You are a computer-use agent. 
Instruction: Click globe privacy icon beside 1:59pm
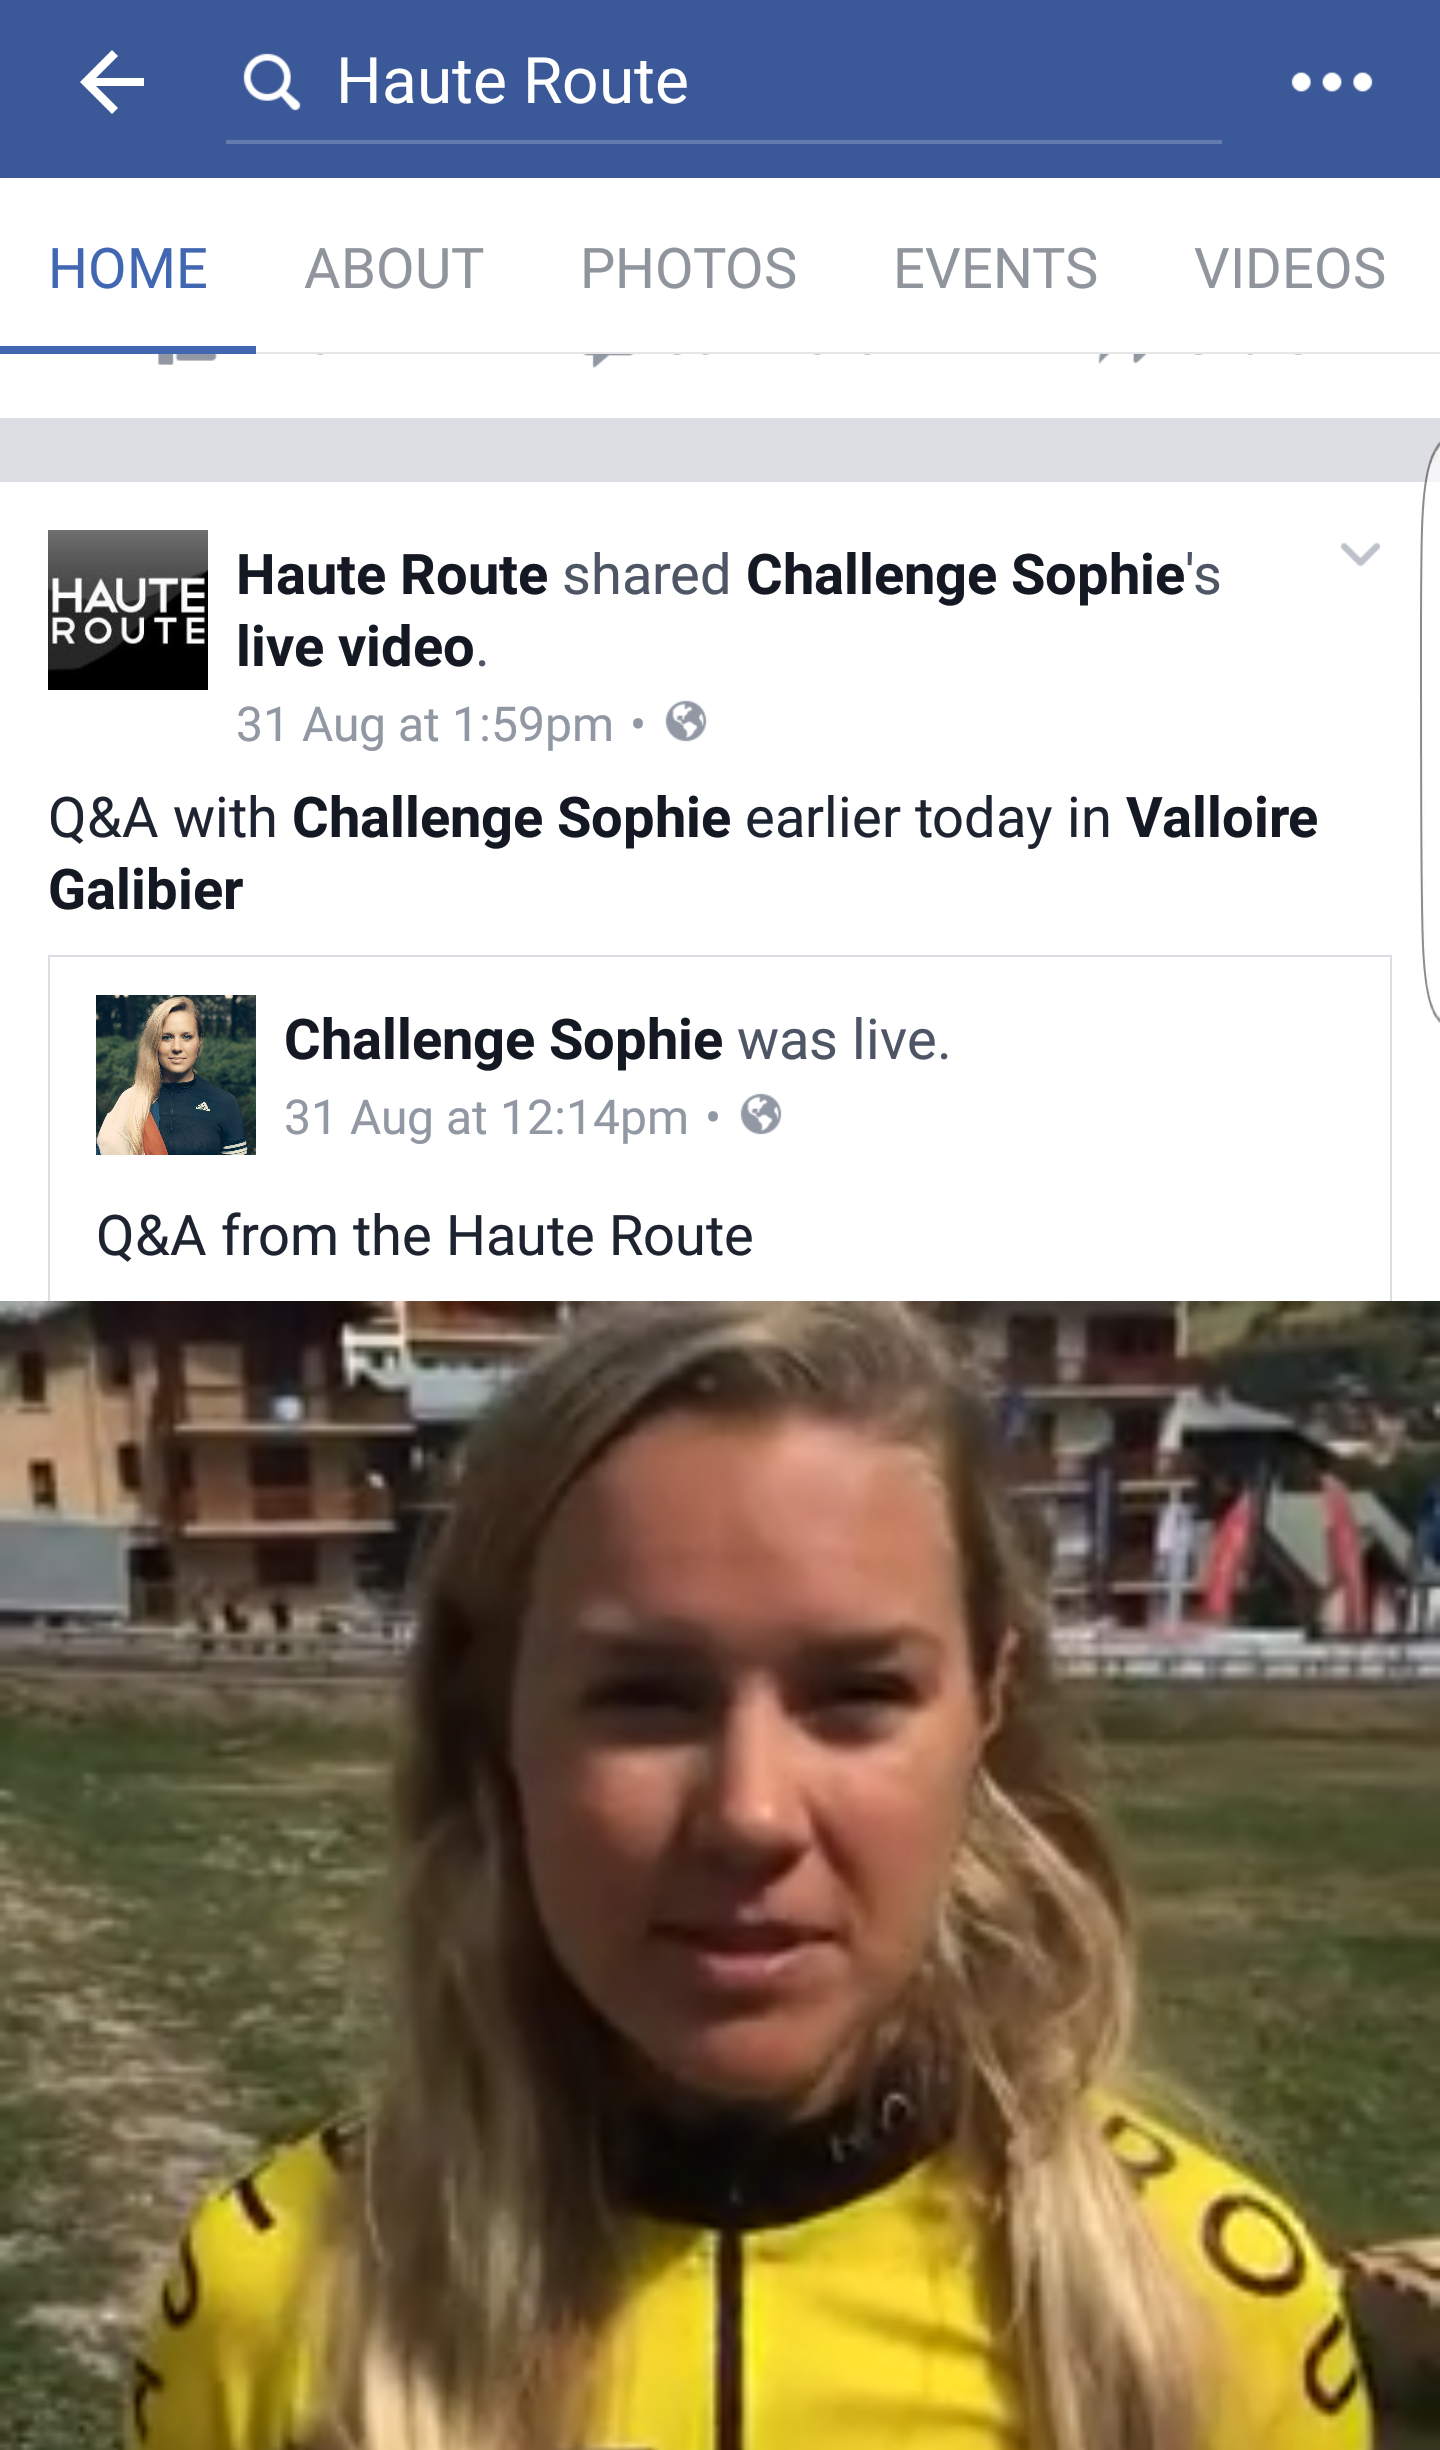pos(686,722)
